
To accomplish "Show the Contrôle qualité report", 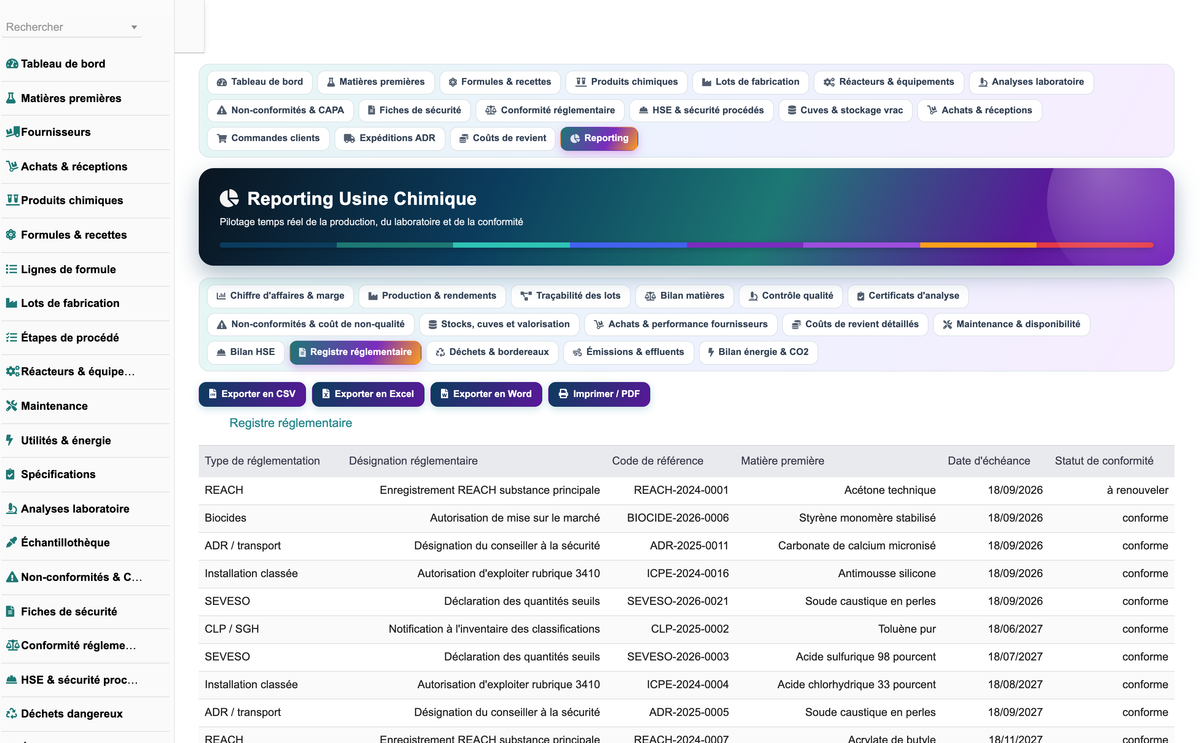I will pos(791,296).
